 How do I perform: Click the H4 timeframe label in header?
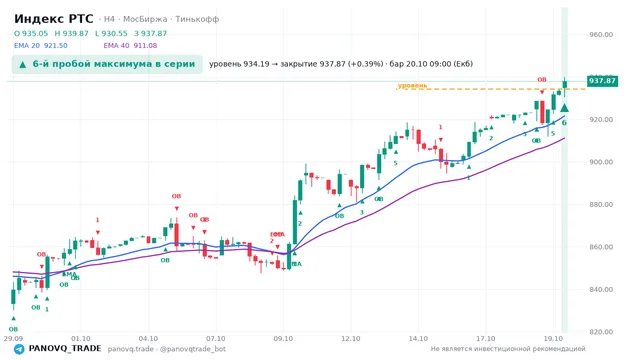click(x=109, y=19)
